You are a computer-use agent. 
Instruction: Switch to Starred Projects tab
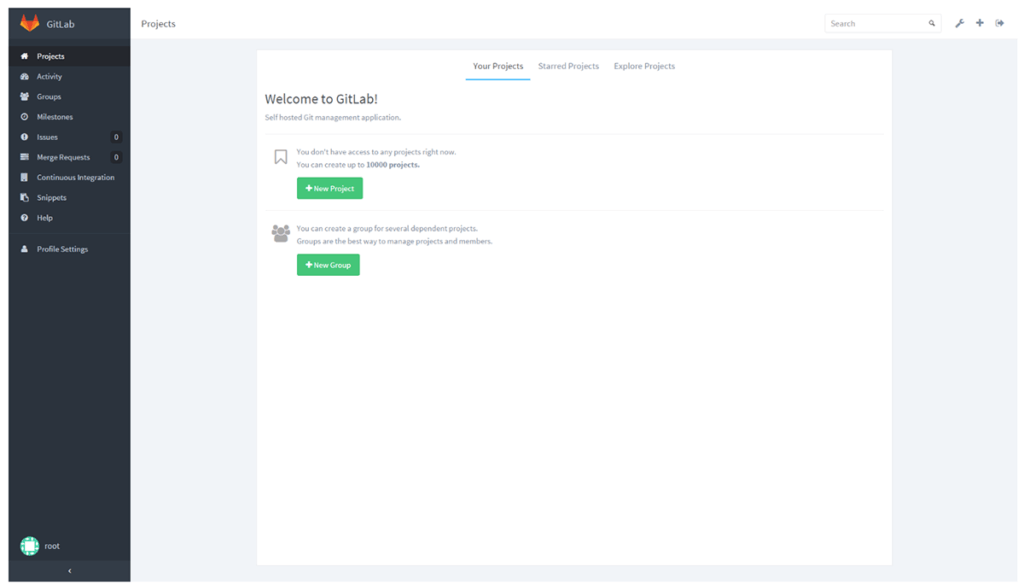pyautogui.click(x=568, y=66)
